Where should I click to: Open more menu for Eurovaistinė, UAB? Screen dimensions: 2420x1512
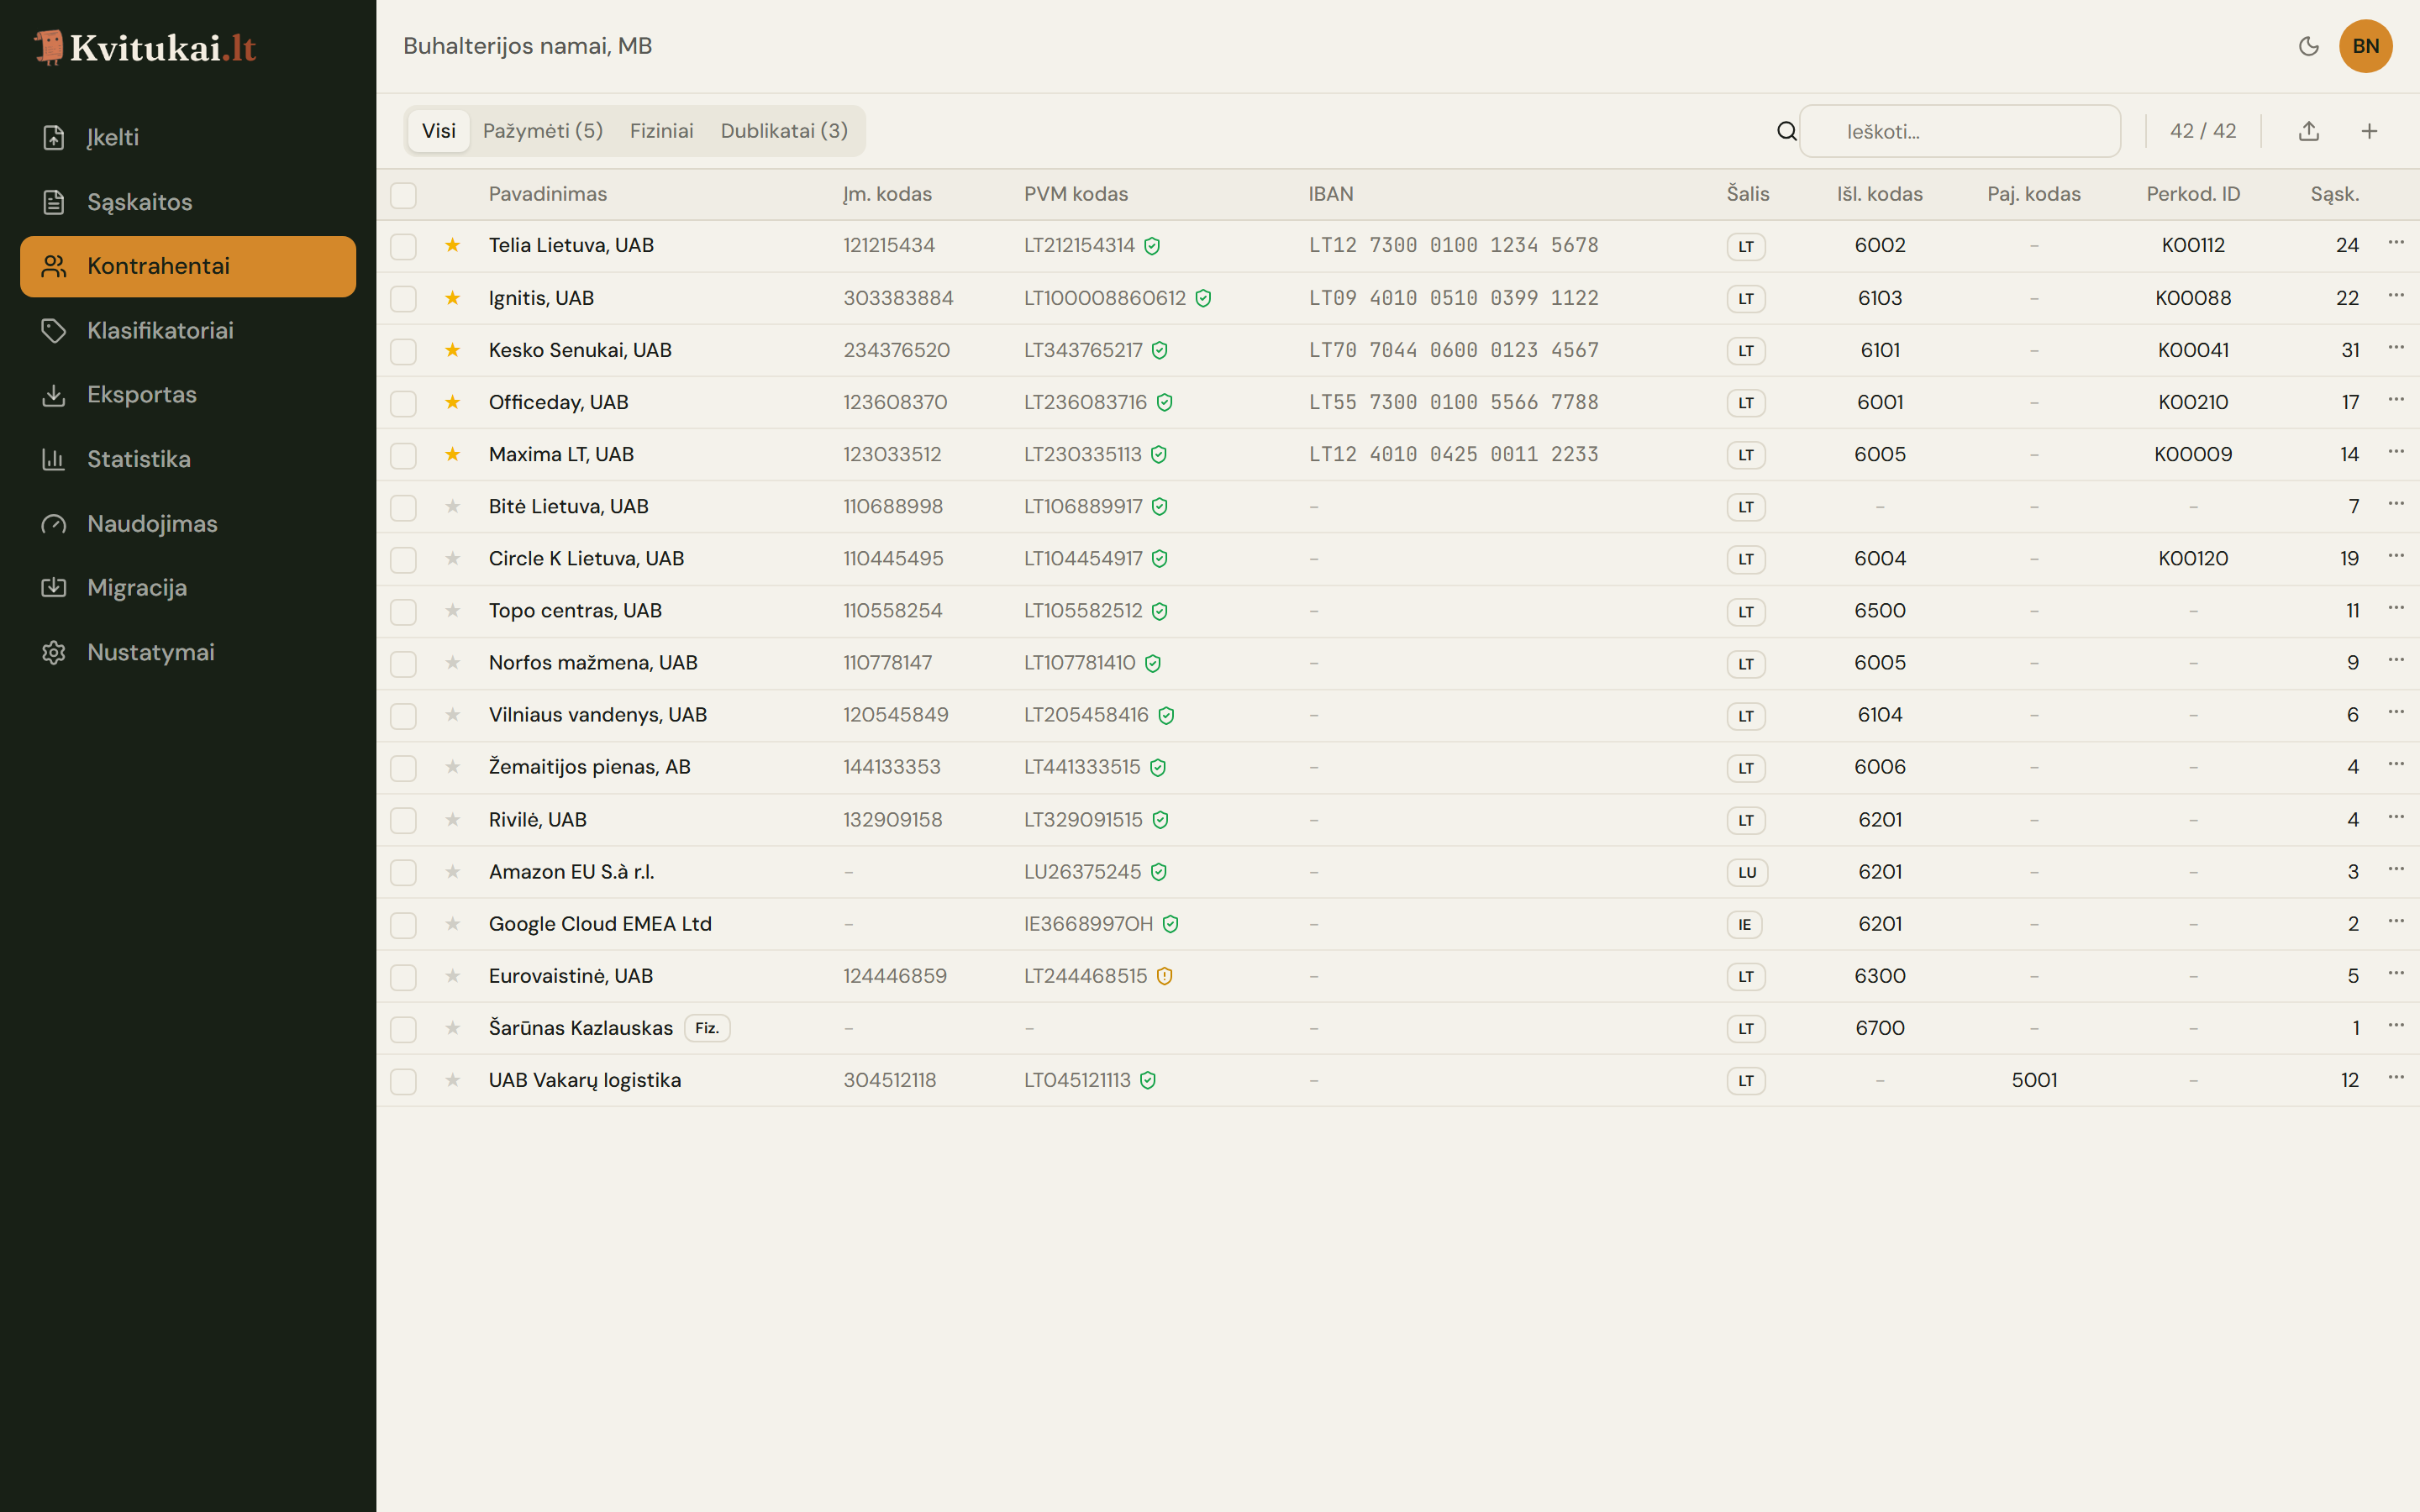coord(2396,973)
